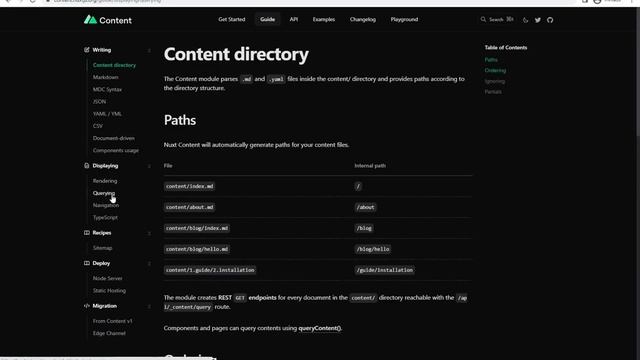Viewport: 640px width, 360px height.
Task: Open the Twitter icon link
Action: (x=538, y=20)
